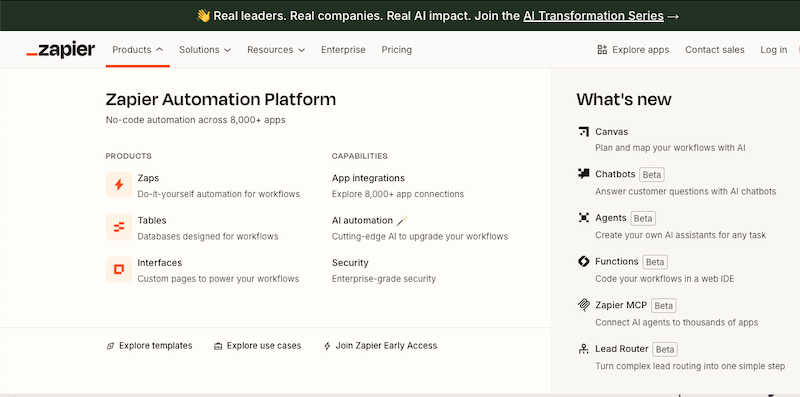Click Contact sales
Viewport: 800px width, 397px height.
[x=715, y=49]
